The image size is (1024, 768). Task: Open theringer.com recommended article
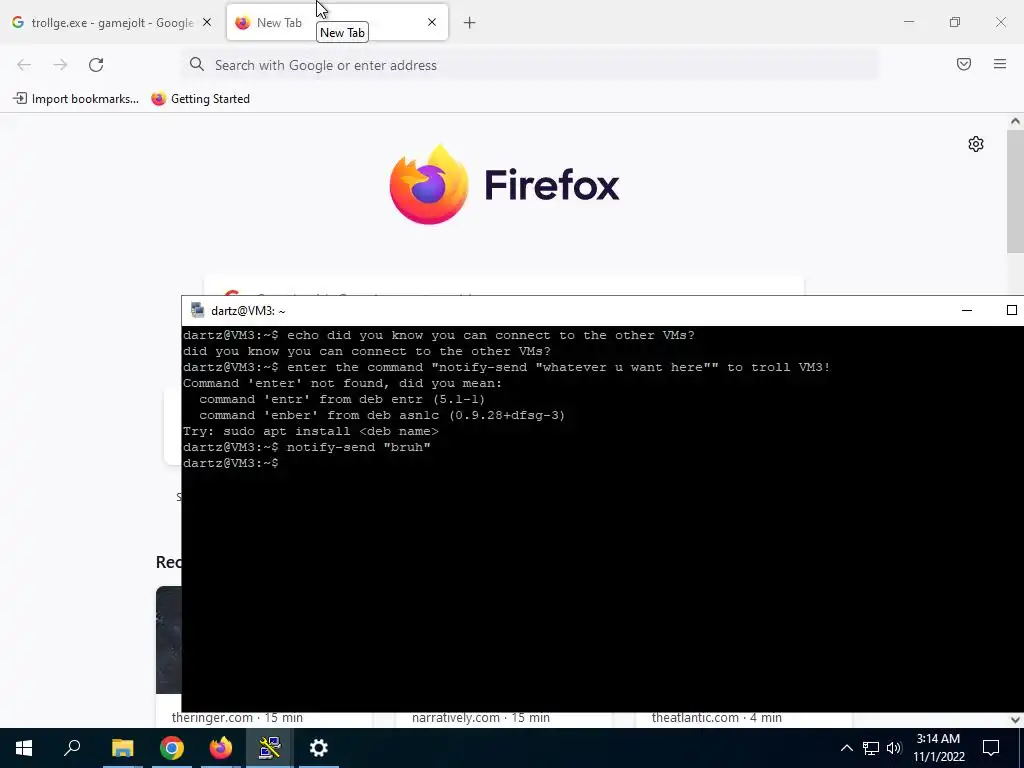pos(237,718)
